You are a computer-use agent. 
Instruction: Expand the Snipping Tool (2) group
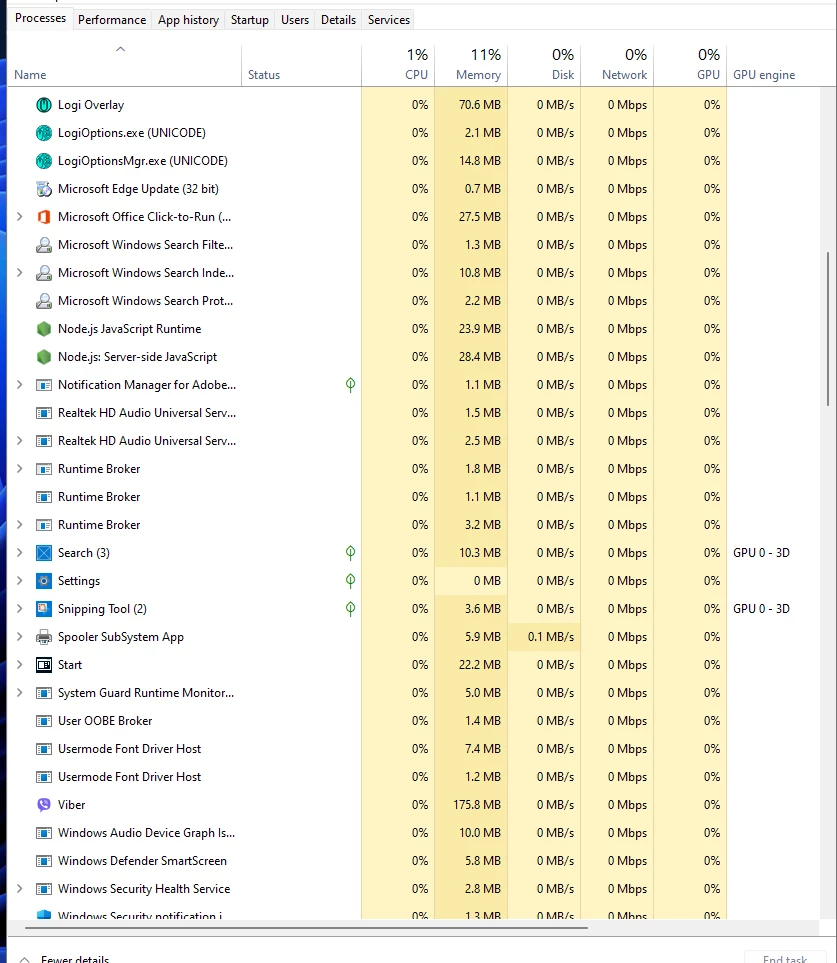[x=20, y=609]
